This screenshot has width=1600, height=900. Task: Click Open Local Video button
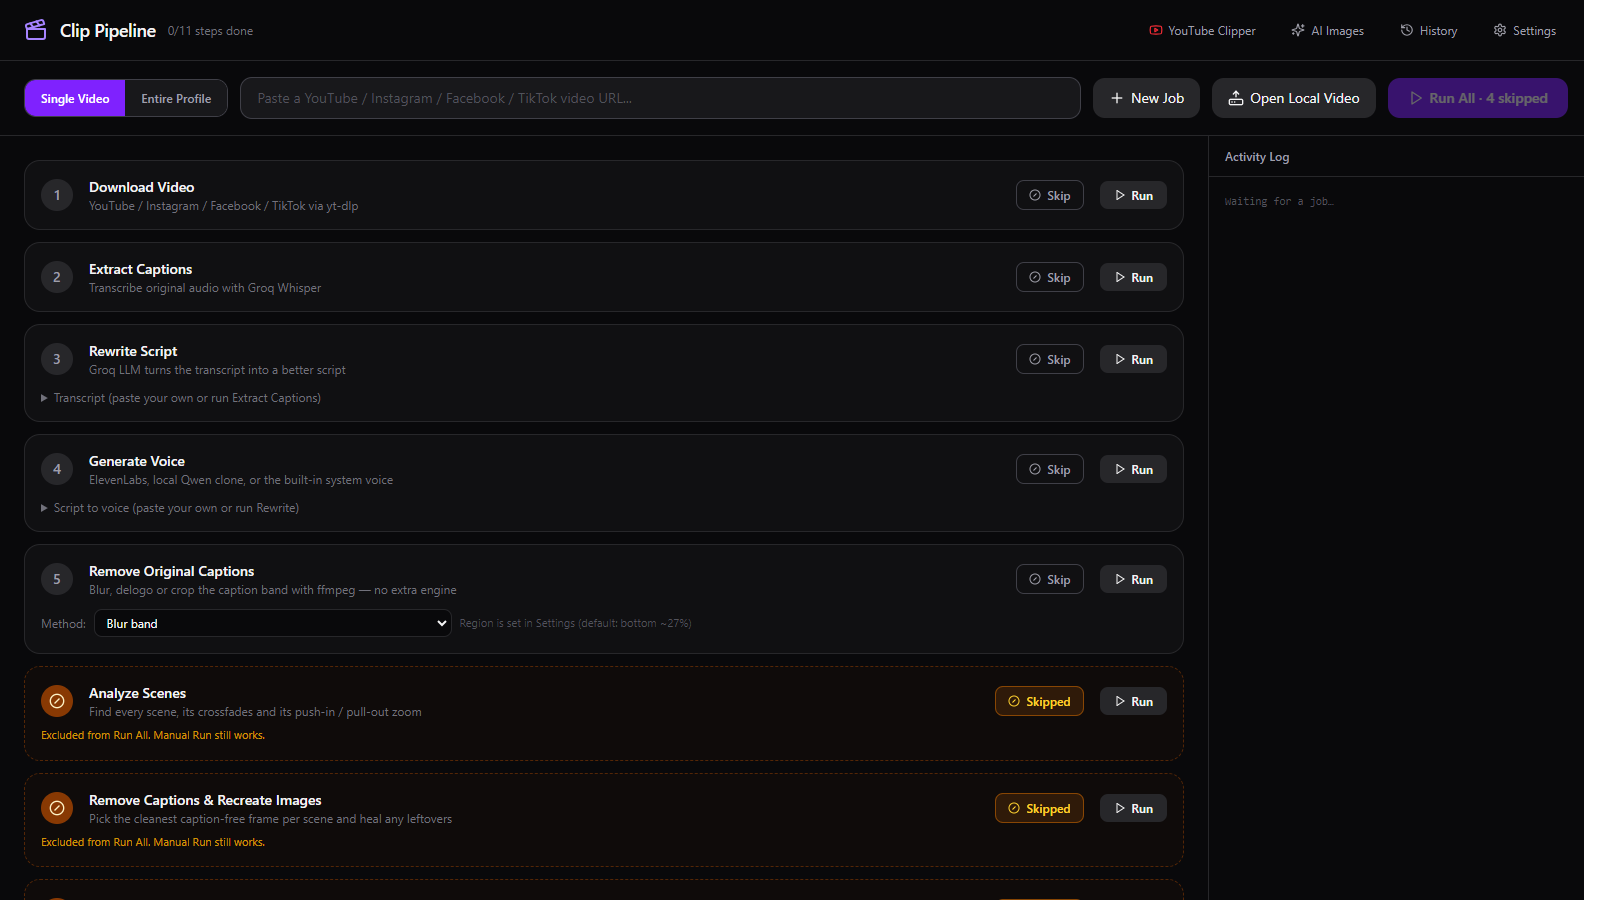[x=1294, y=98]
